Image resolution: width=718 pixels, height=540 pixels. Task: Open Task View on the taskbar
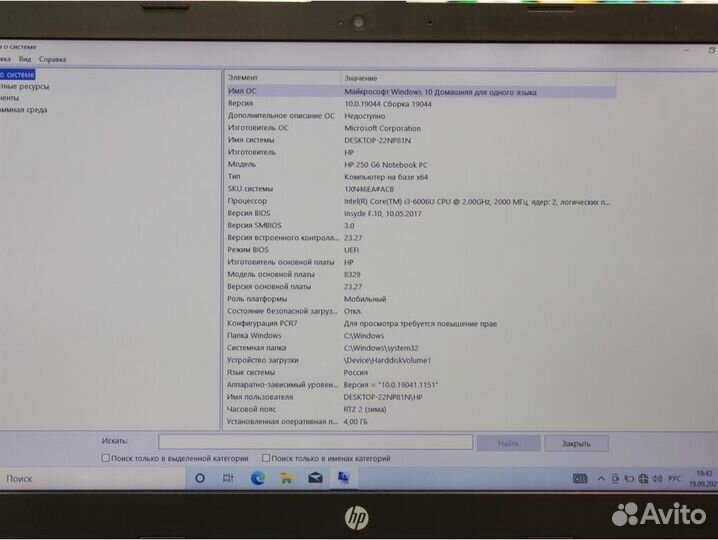(228, 478)
